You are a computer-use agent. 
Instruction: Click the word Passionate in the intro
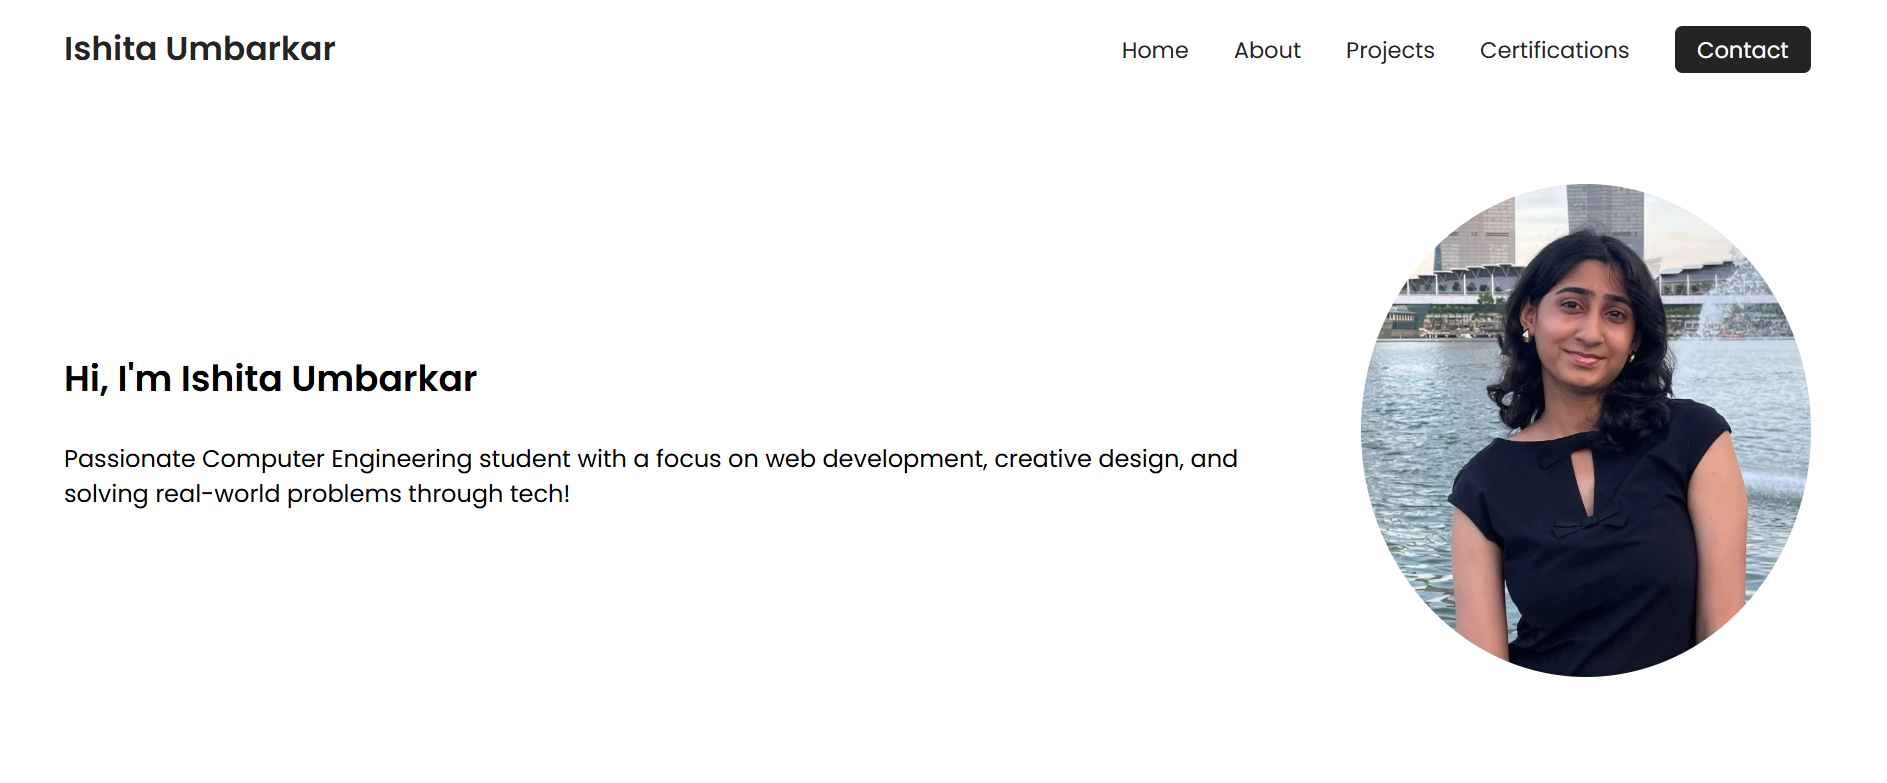[130, 459]
